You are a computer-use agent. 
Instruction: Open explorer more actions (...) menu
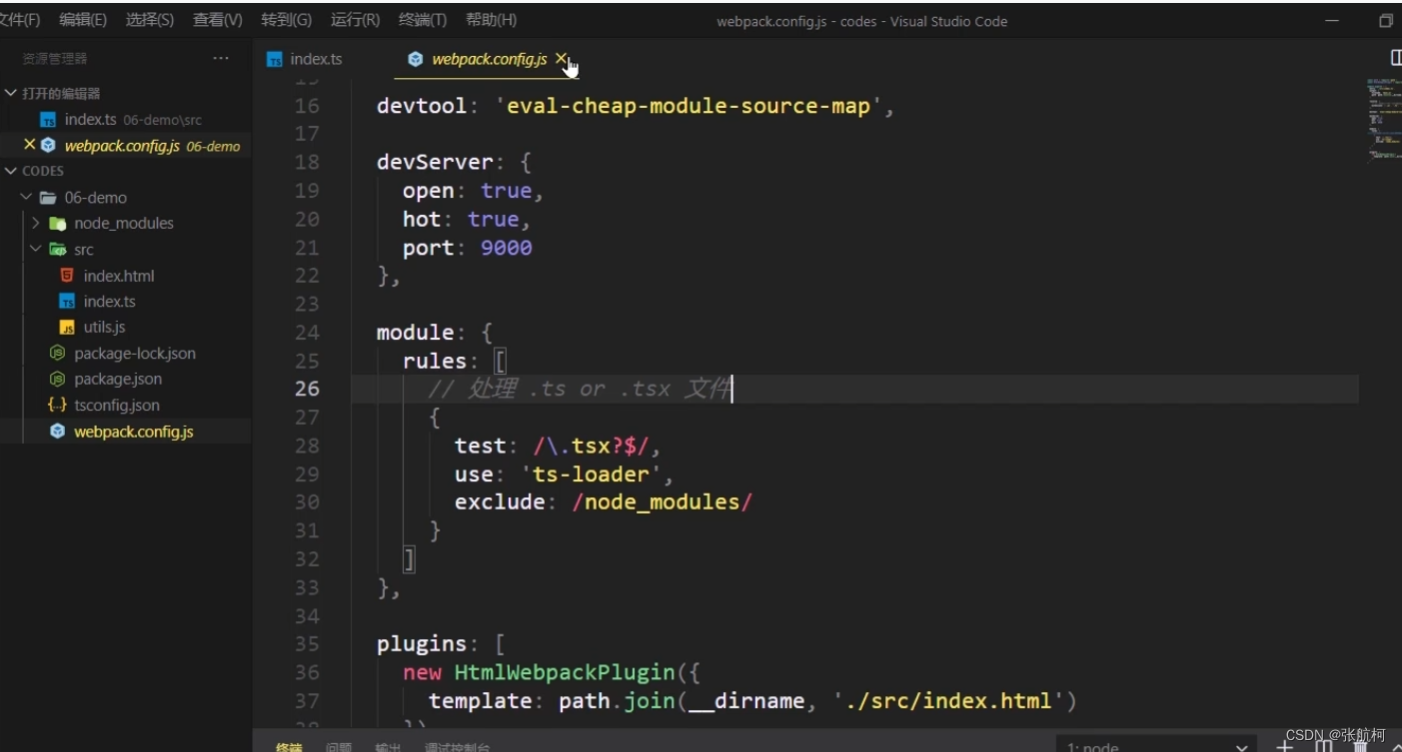[x=220, y=59]
